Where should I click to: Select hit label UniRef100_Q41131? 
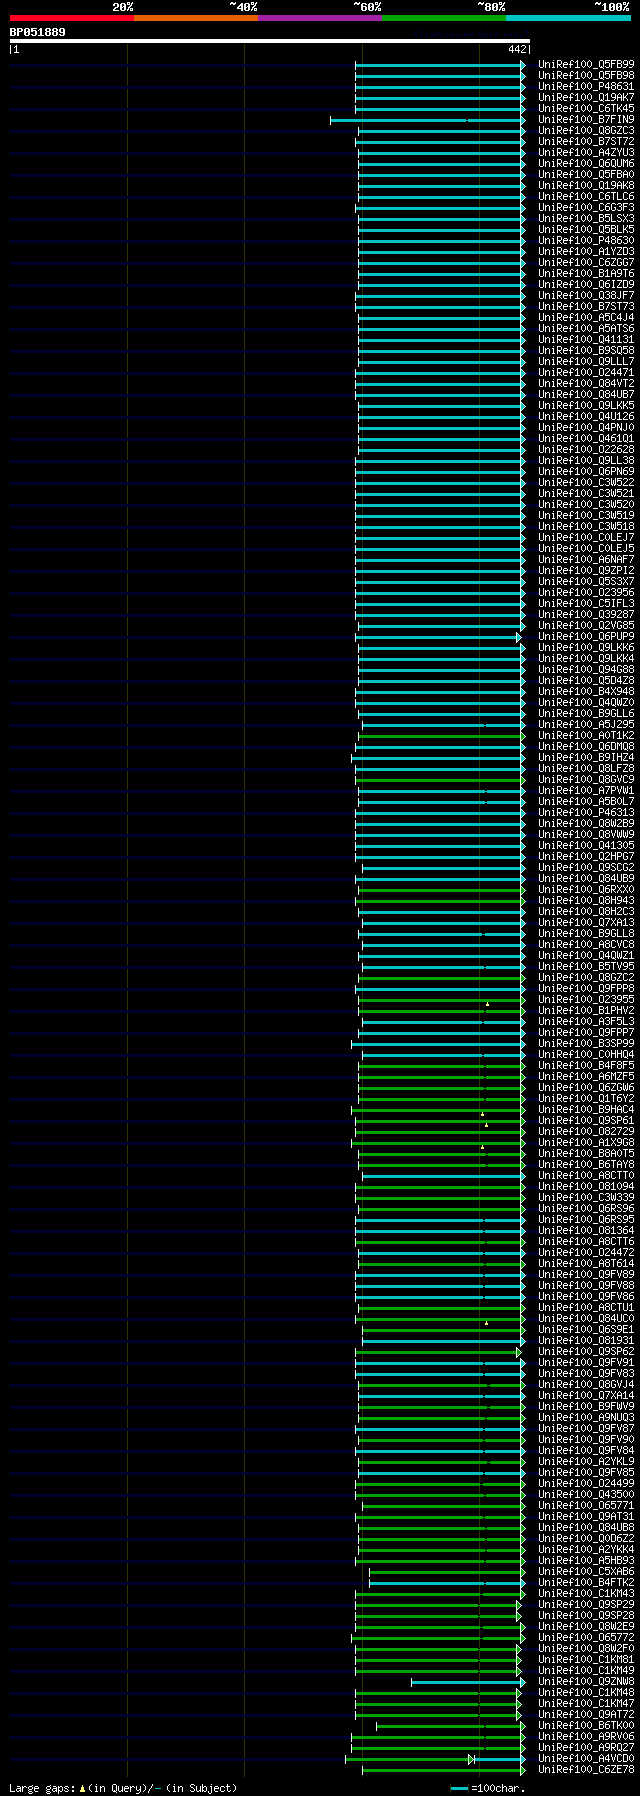[586, 339]
